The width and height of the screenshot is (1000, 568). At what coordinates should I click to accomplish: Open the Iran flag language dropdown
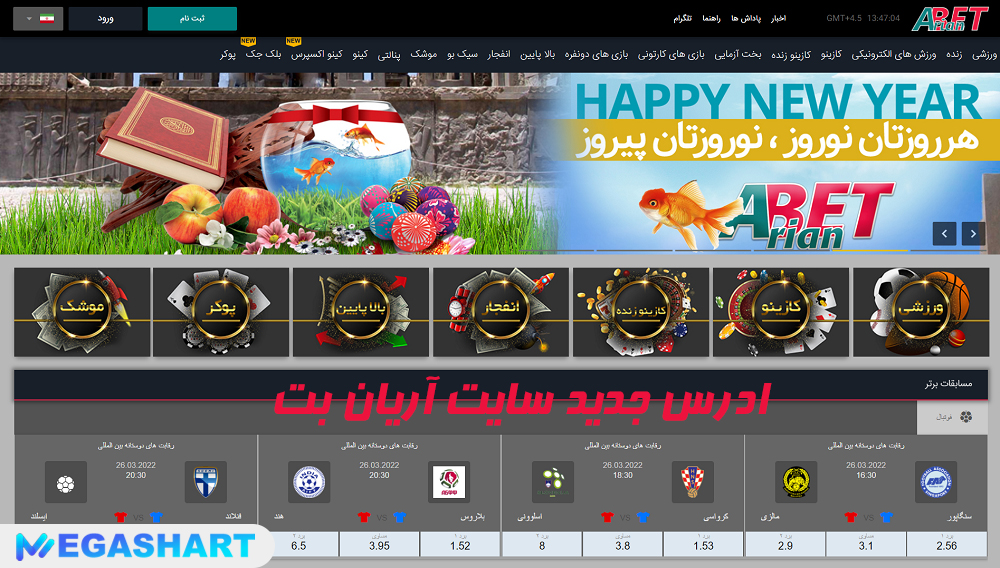pos(38,18)
